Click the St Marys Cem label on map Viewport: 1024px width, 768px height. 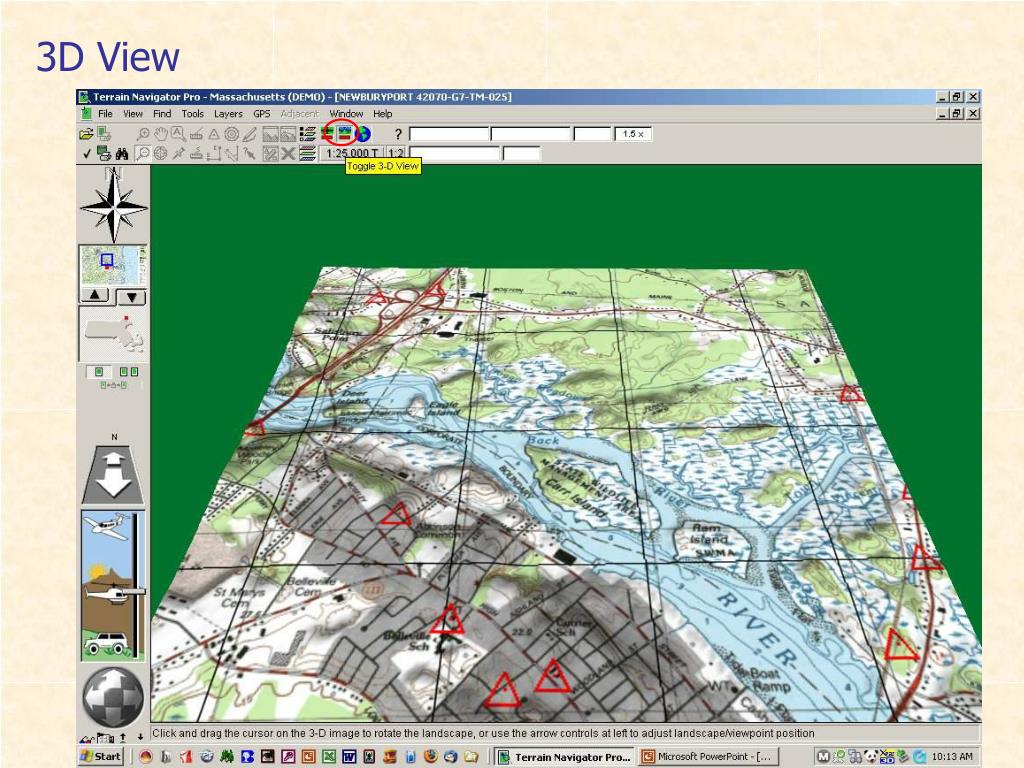coord(240,598)
